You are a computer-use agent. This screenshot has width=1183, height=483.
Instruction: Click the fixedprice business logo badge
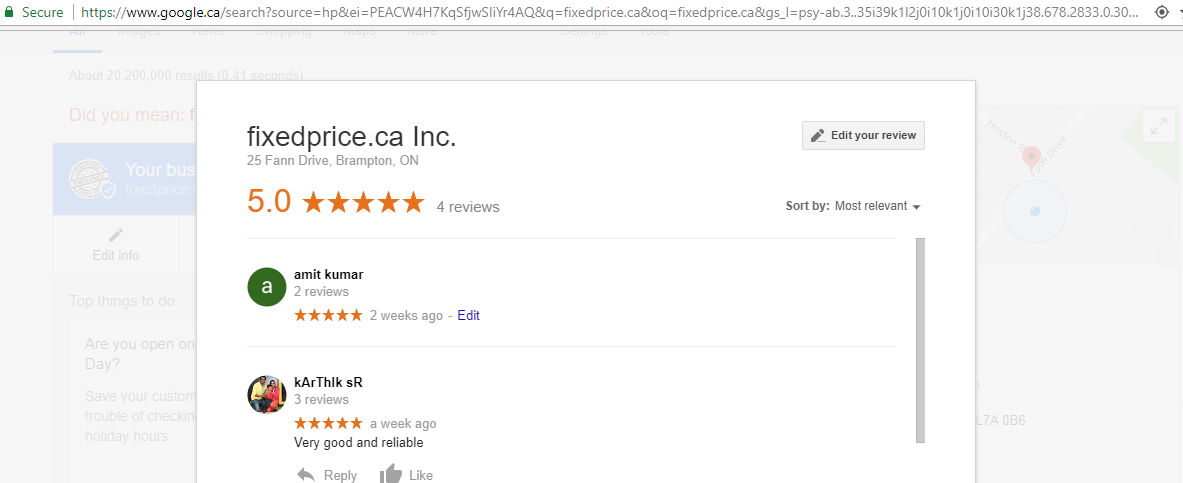tap(90, 180)
